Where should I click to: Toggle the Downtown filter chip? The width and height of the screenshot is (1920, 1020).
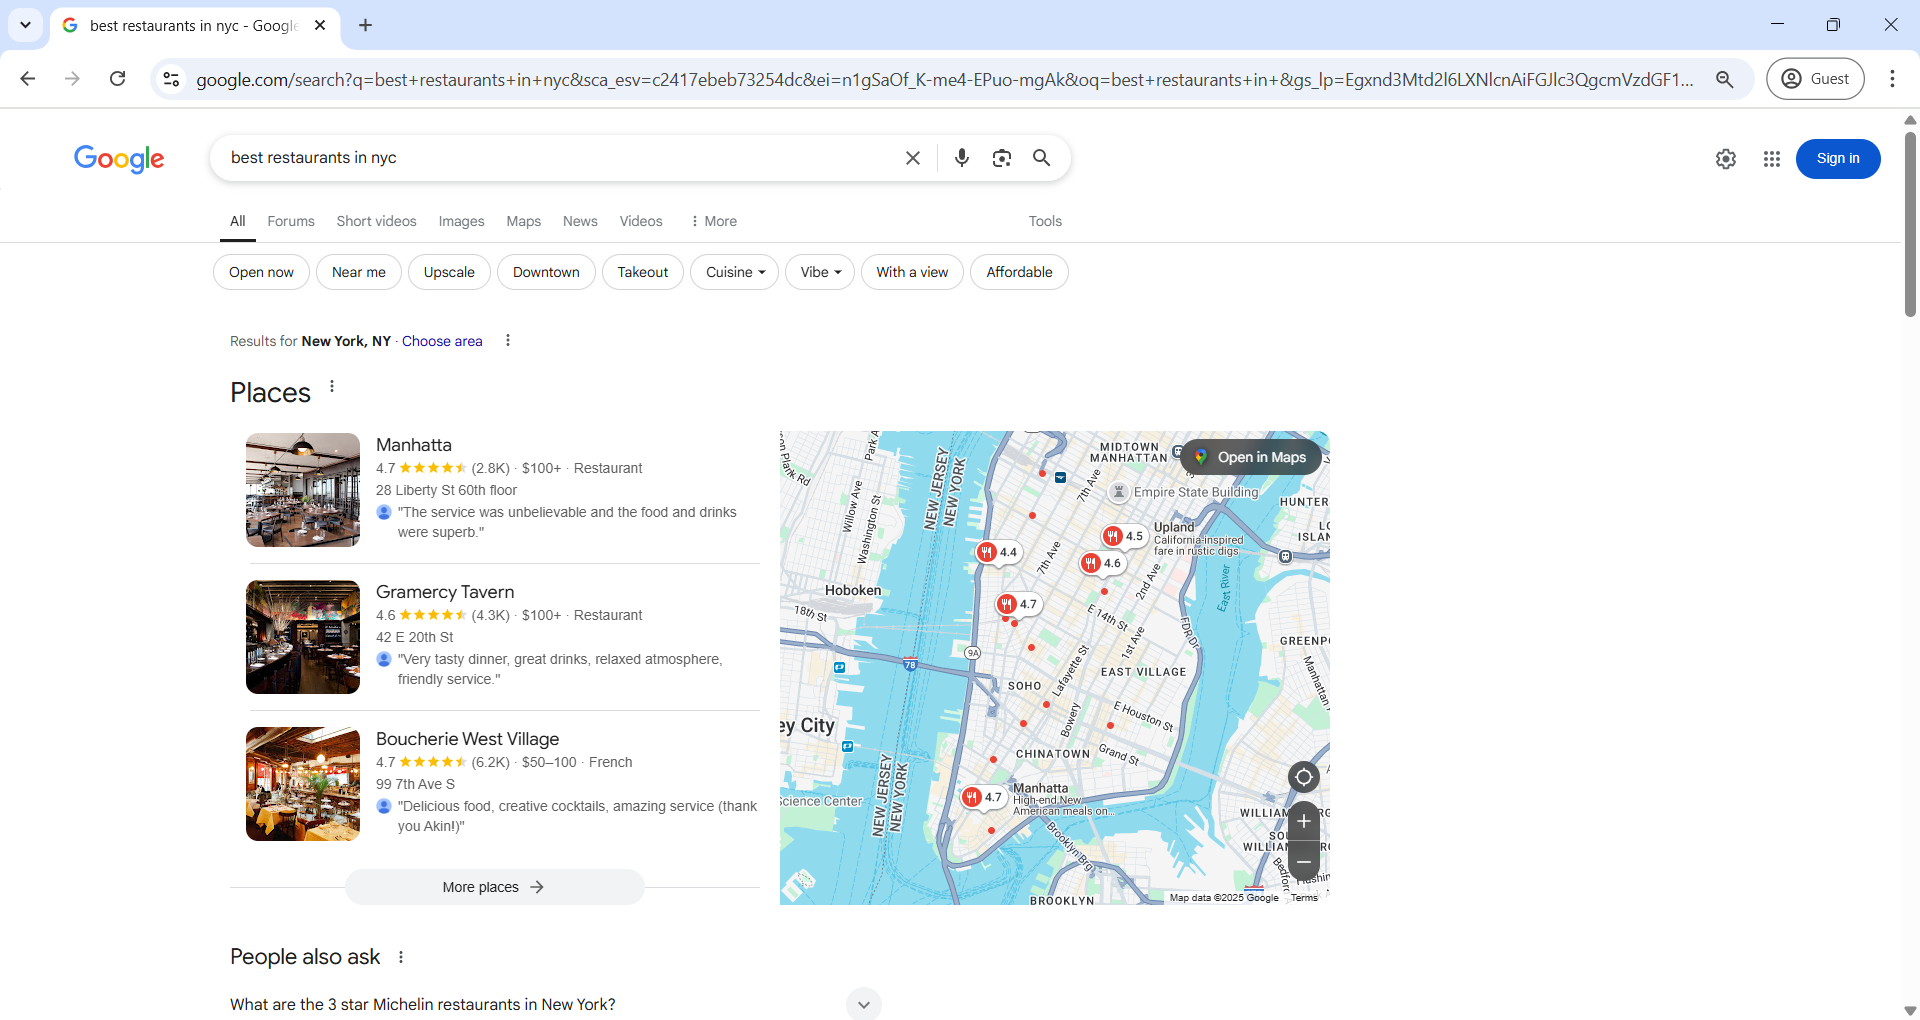coord(546,272)
